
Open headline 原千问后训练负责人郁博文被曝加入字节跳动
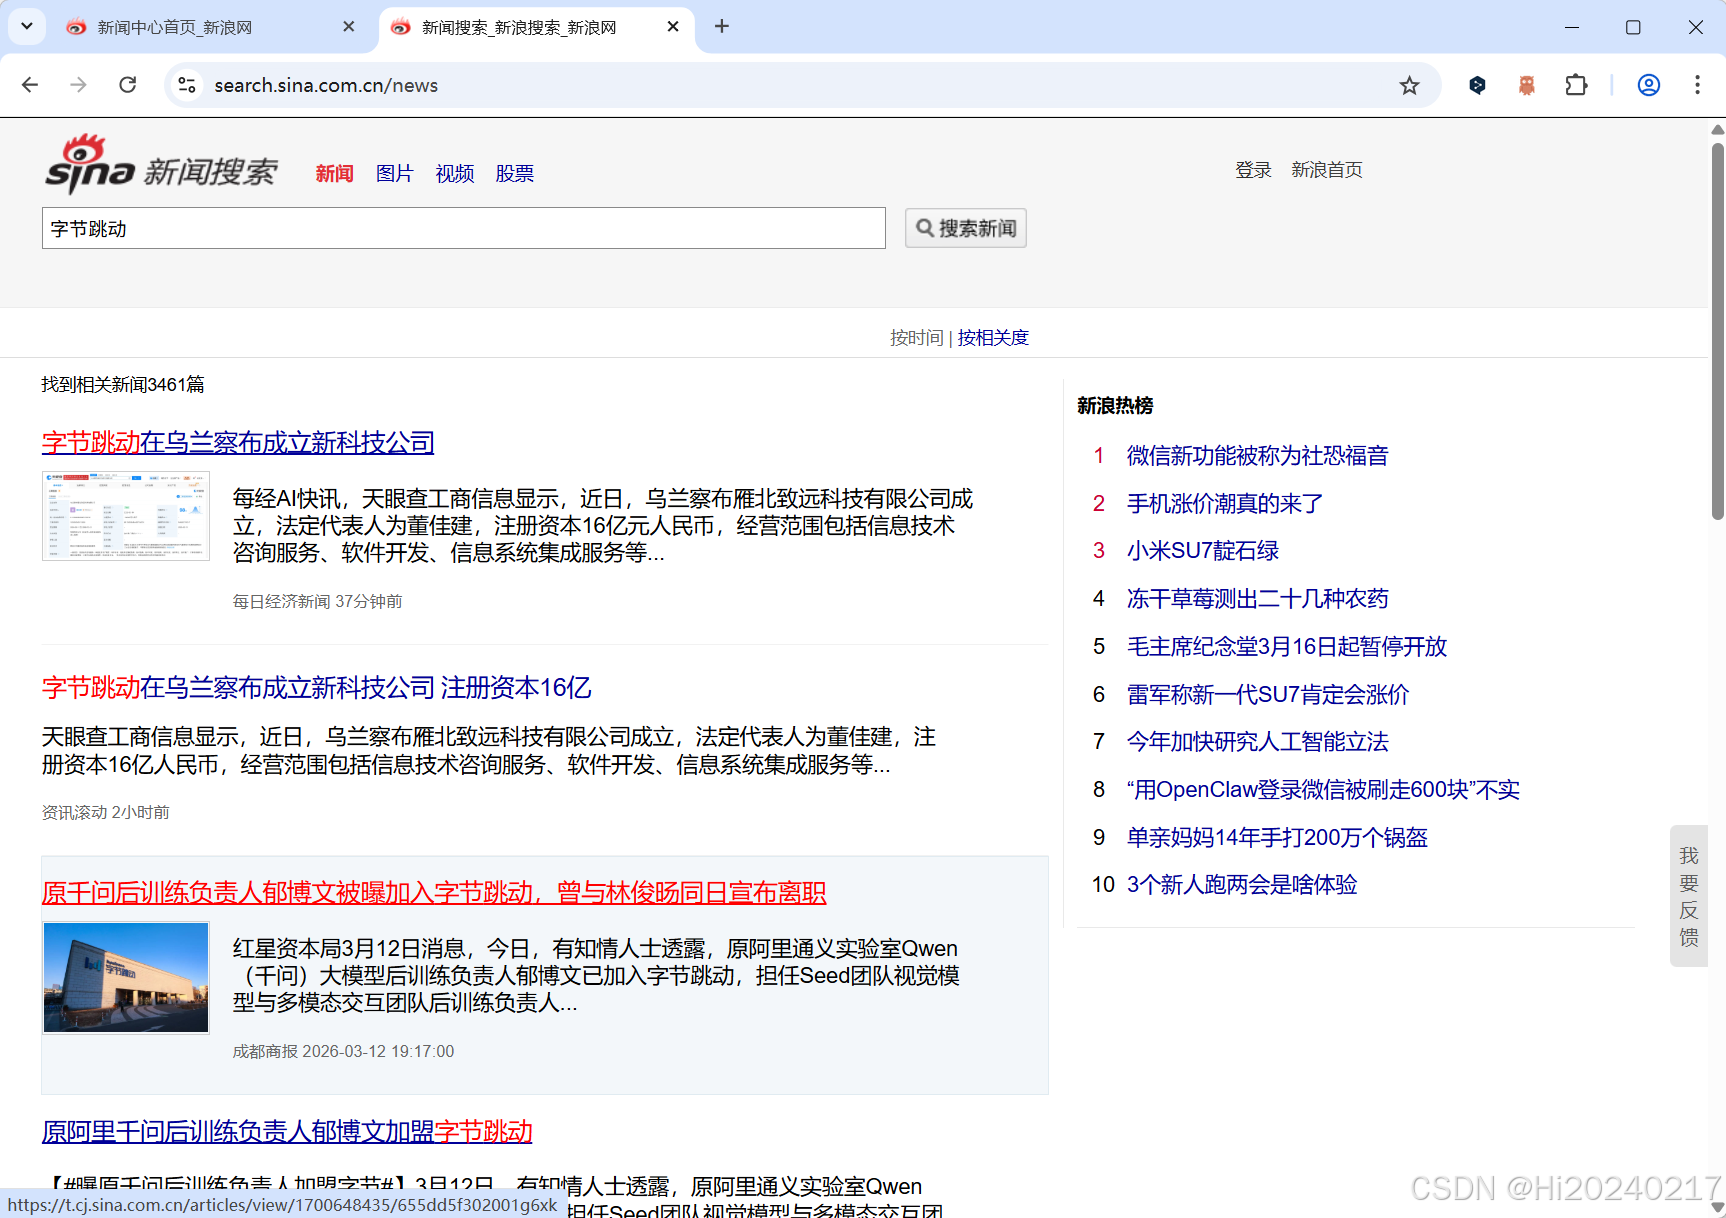[434, 892]
